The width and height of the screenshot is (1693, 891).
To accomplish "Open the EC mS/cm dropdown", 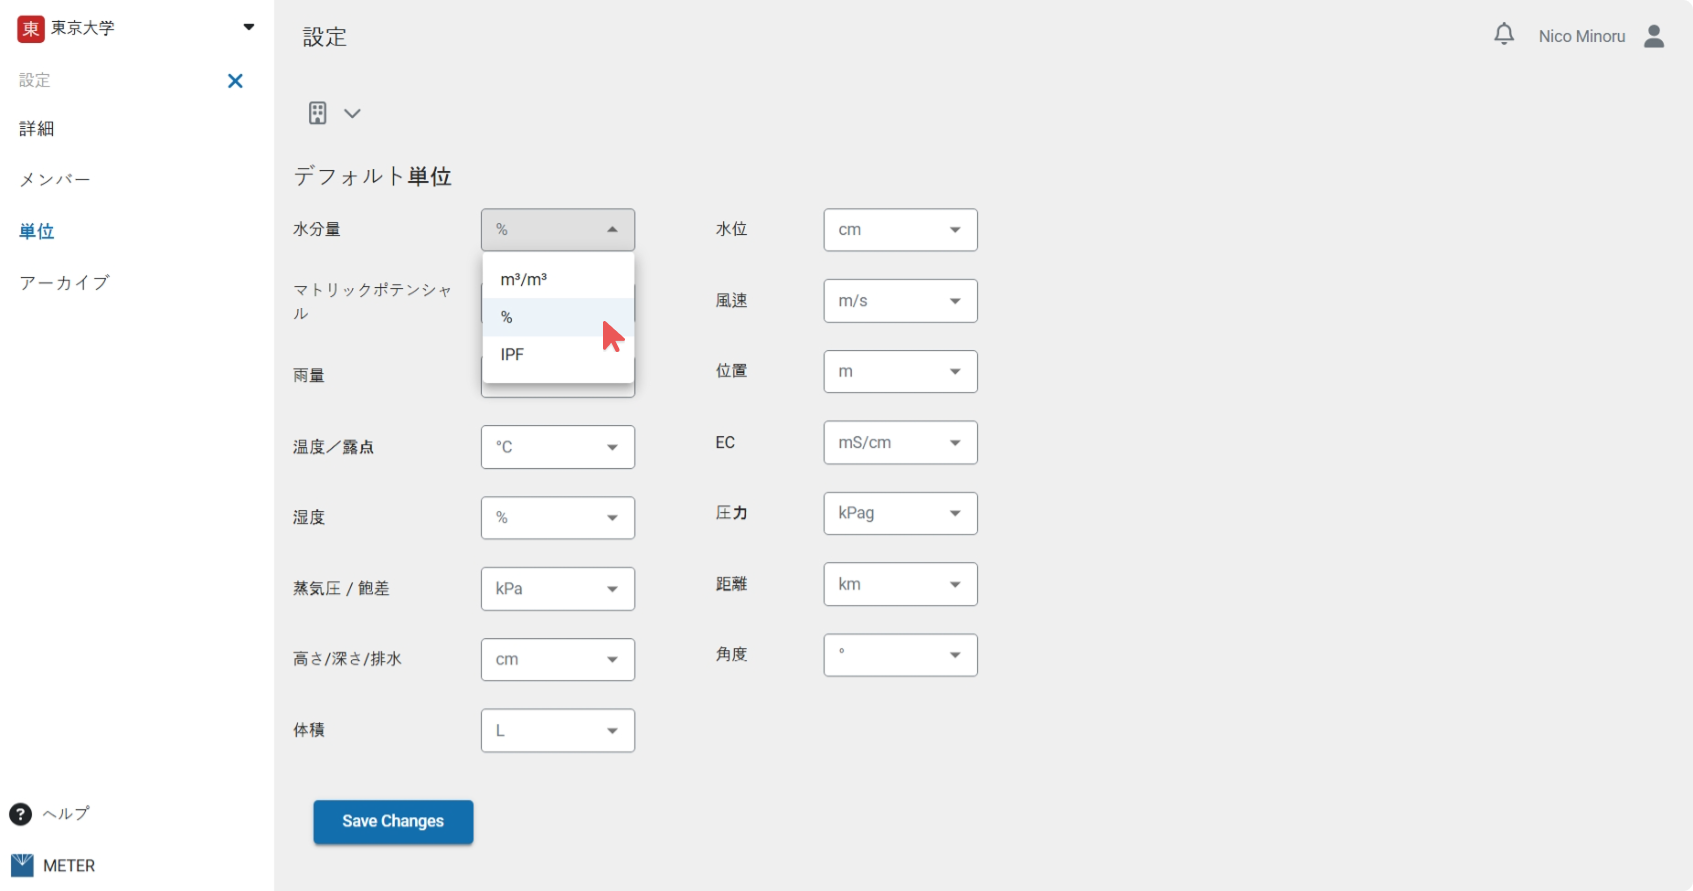I will pos(900,443).
